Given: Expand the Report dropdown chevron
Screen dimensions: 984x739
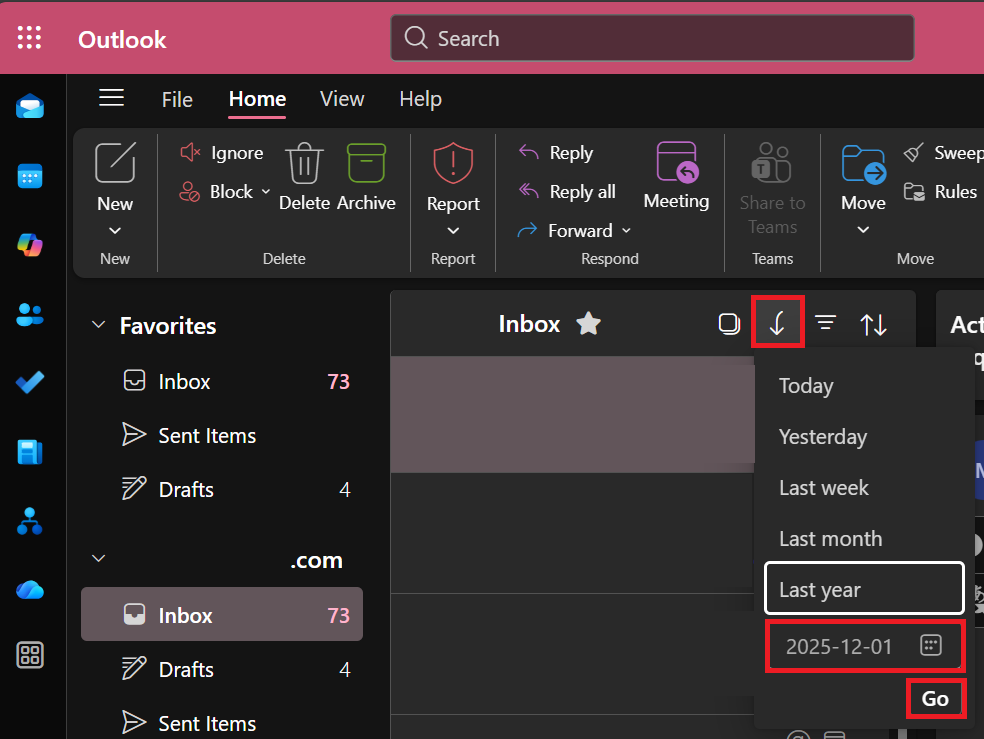Looking at the screenshot, I should click(453, 231).
